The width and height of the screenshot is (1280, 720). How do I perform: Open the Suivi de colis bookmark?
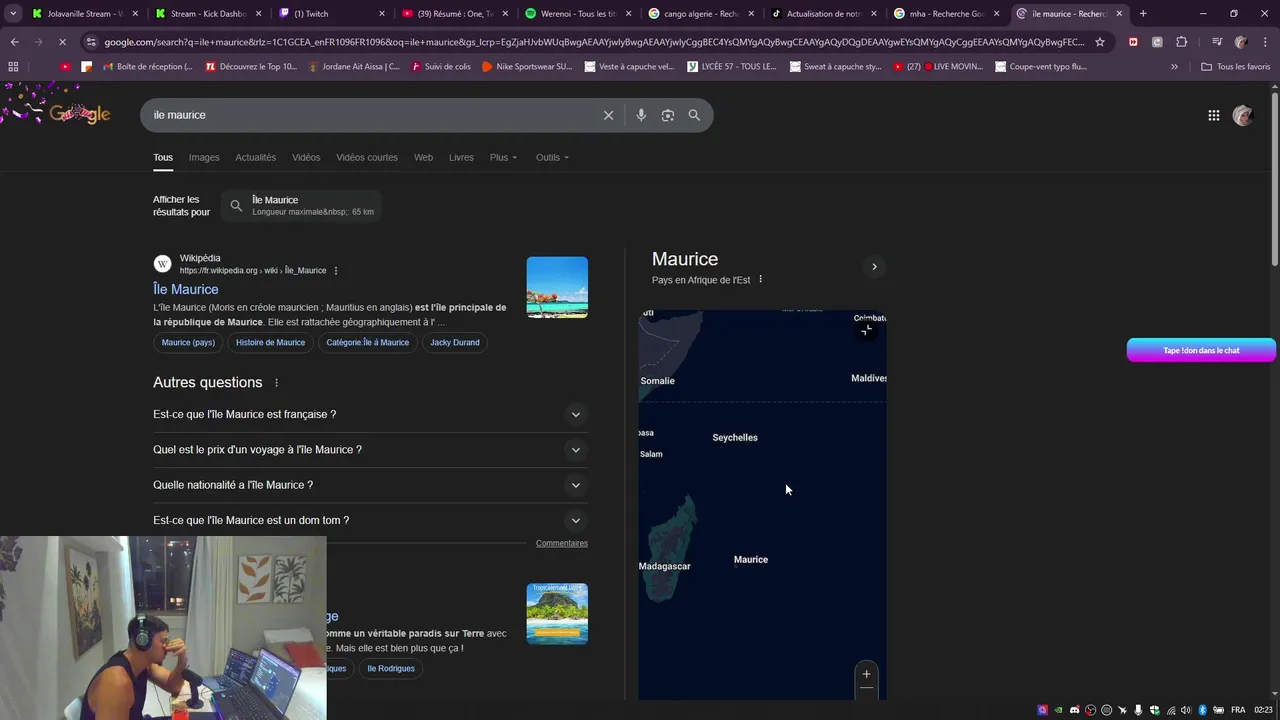point(440,67)
